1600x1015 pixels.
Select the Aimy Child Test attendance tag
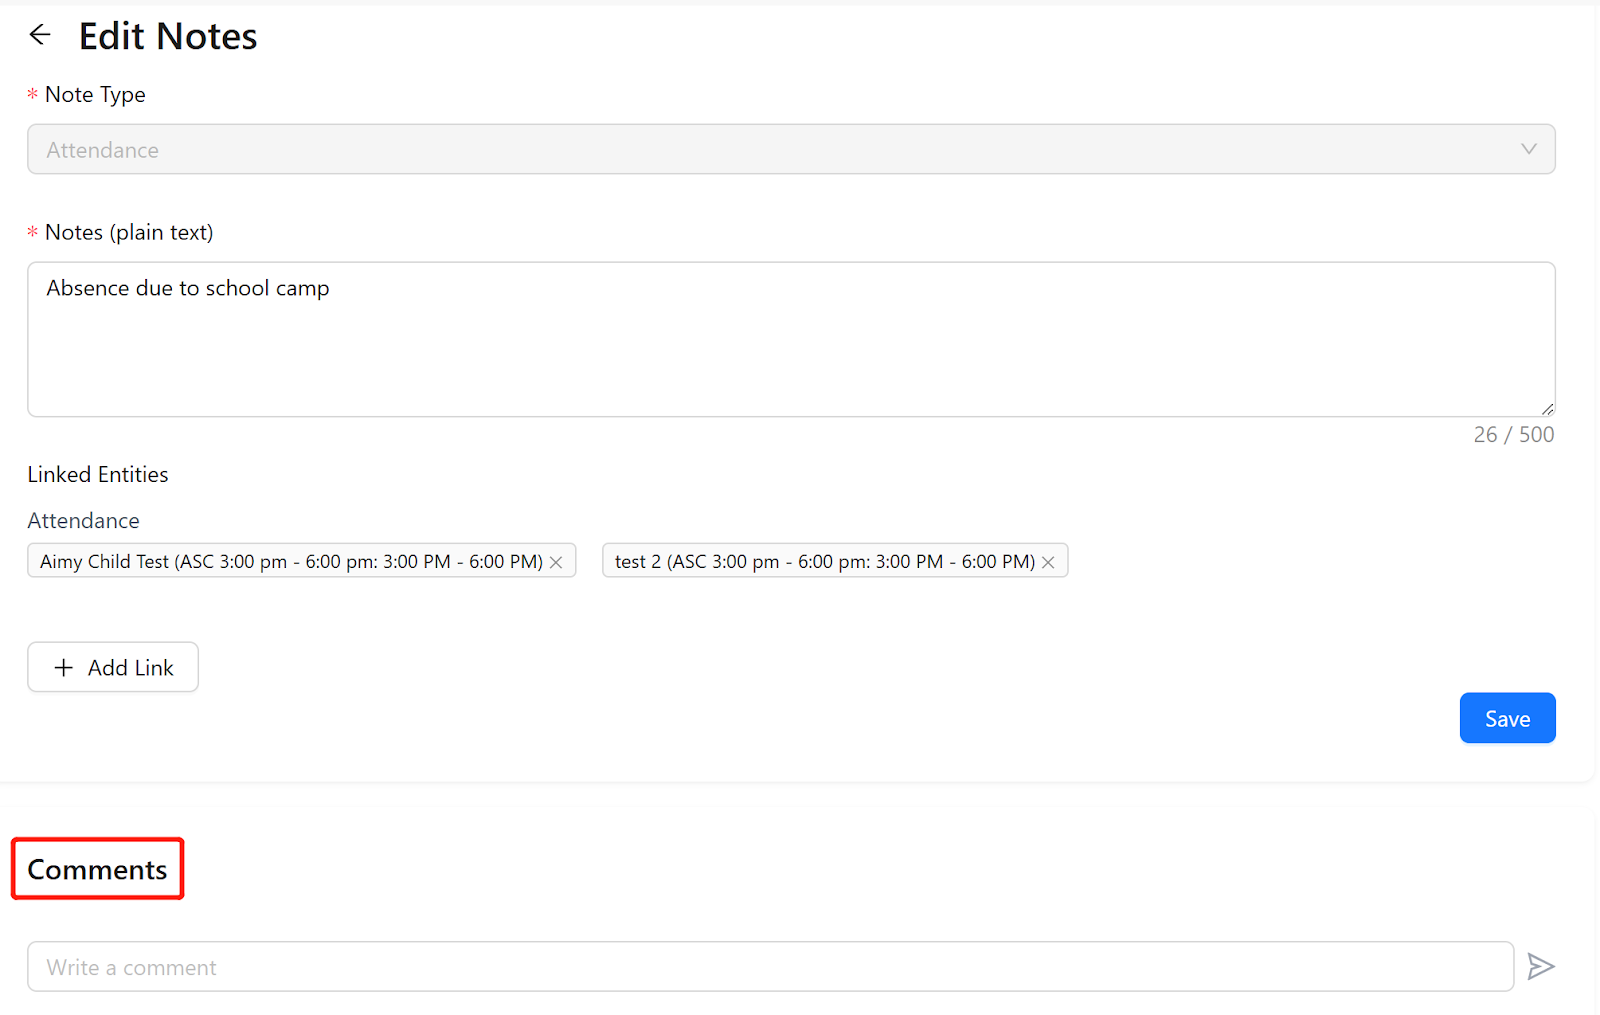(290, 561)
